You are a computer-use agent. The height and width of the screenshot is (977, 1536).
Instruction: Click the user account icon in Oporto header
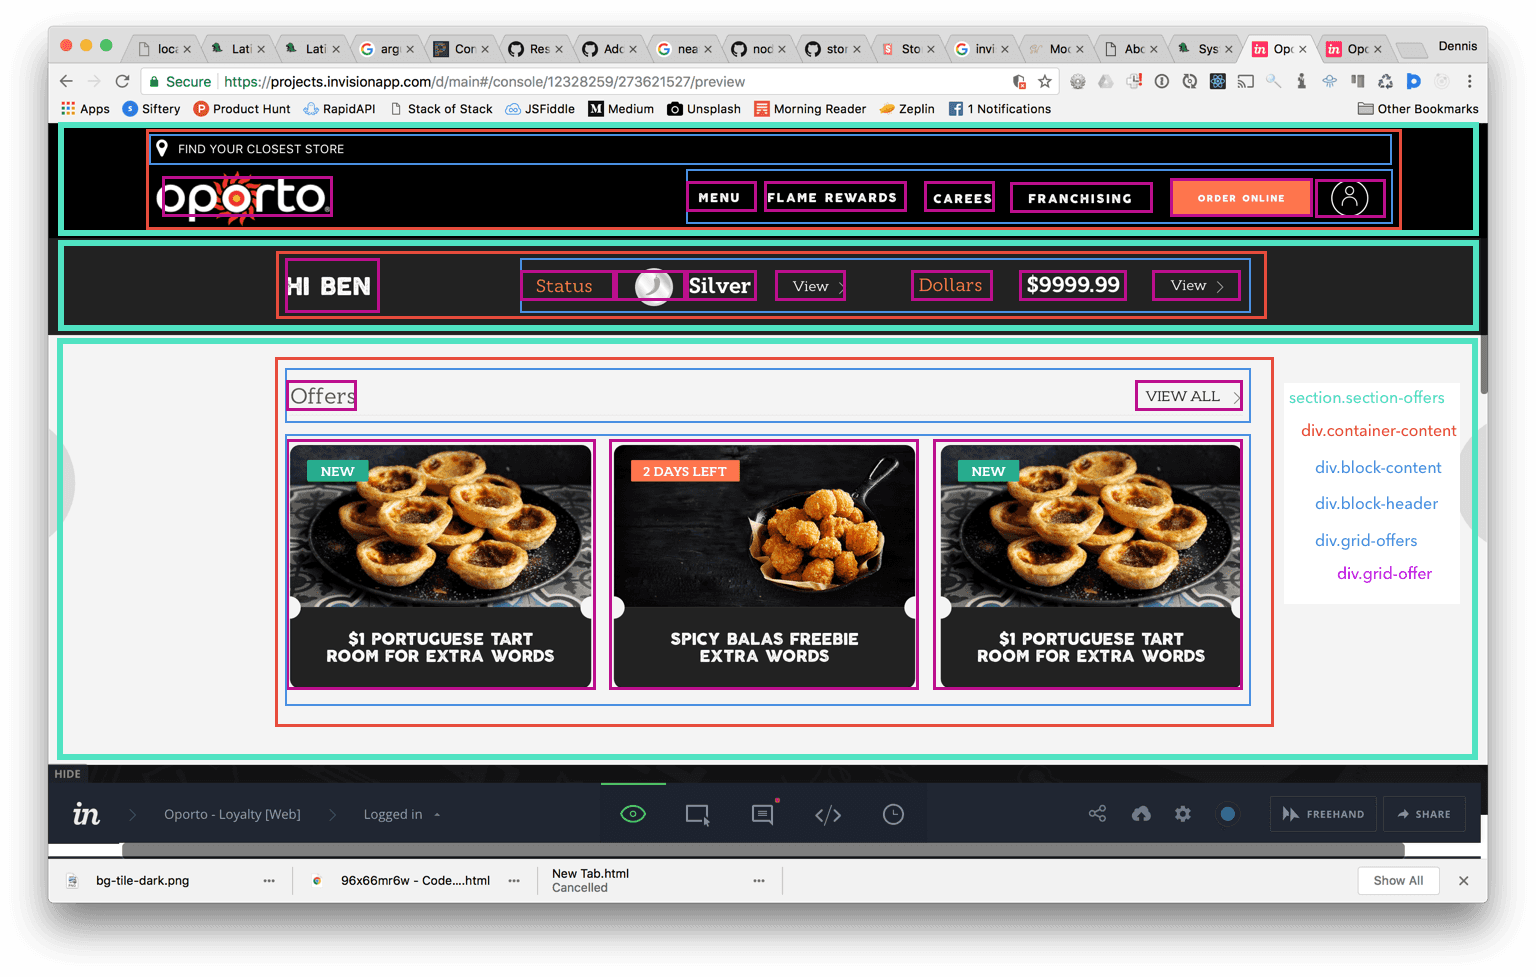pos(1349,198)
